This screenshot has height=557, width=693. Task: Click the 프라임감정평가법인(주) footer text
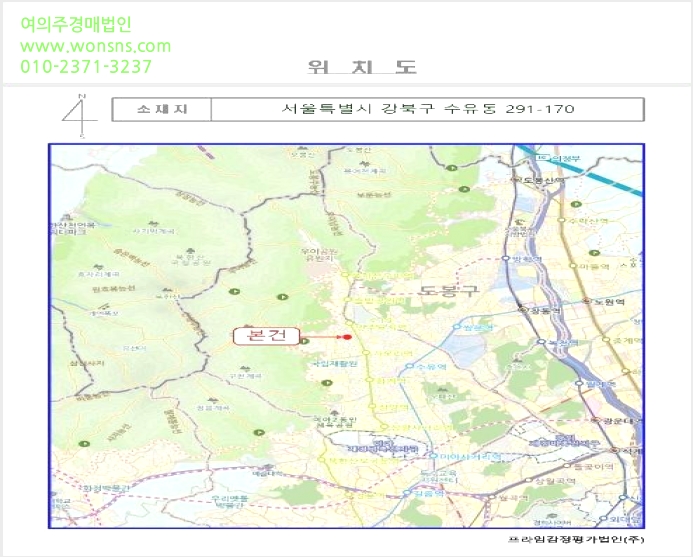[x=576, y=539]
